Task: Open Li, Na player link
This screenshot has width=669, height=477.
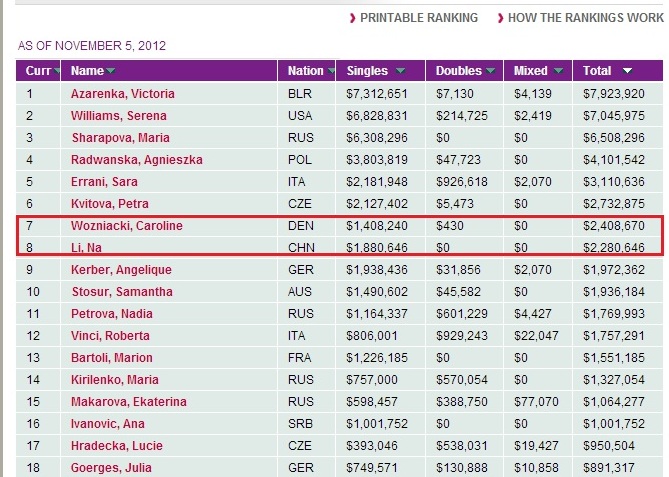Action: coord(86,248)
